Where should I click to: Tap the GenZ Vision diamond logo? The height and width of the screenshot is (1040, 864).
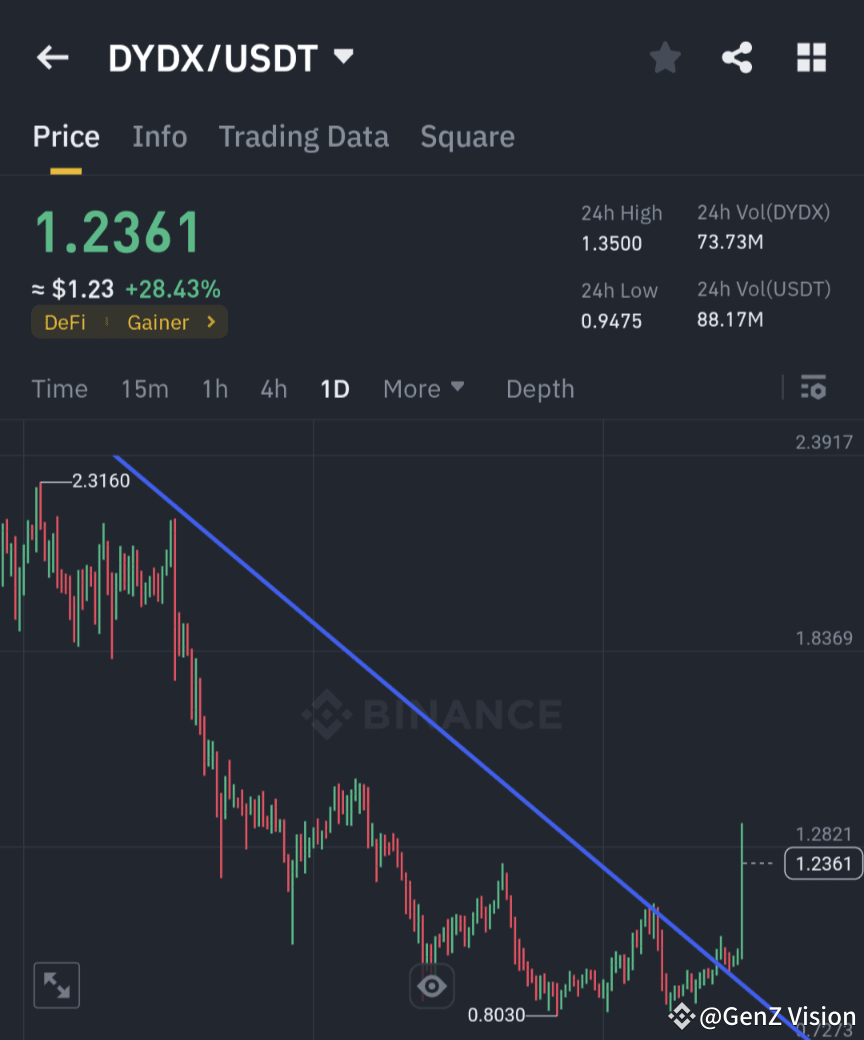pos(682,1015)
